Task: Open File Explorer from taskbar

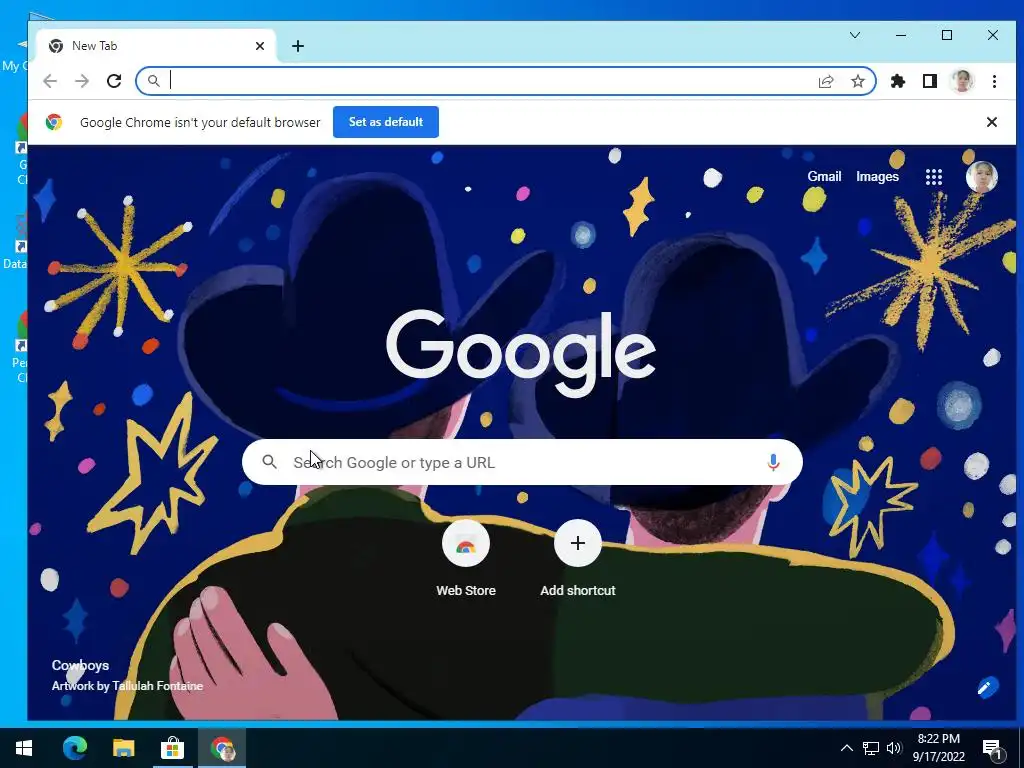Action: click(x=123, y=748)
